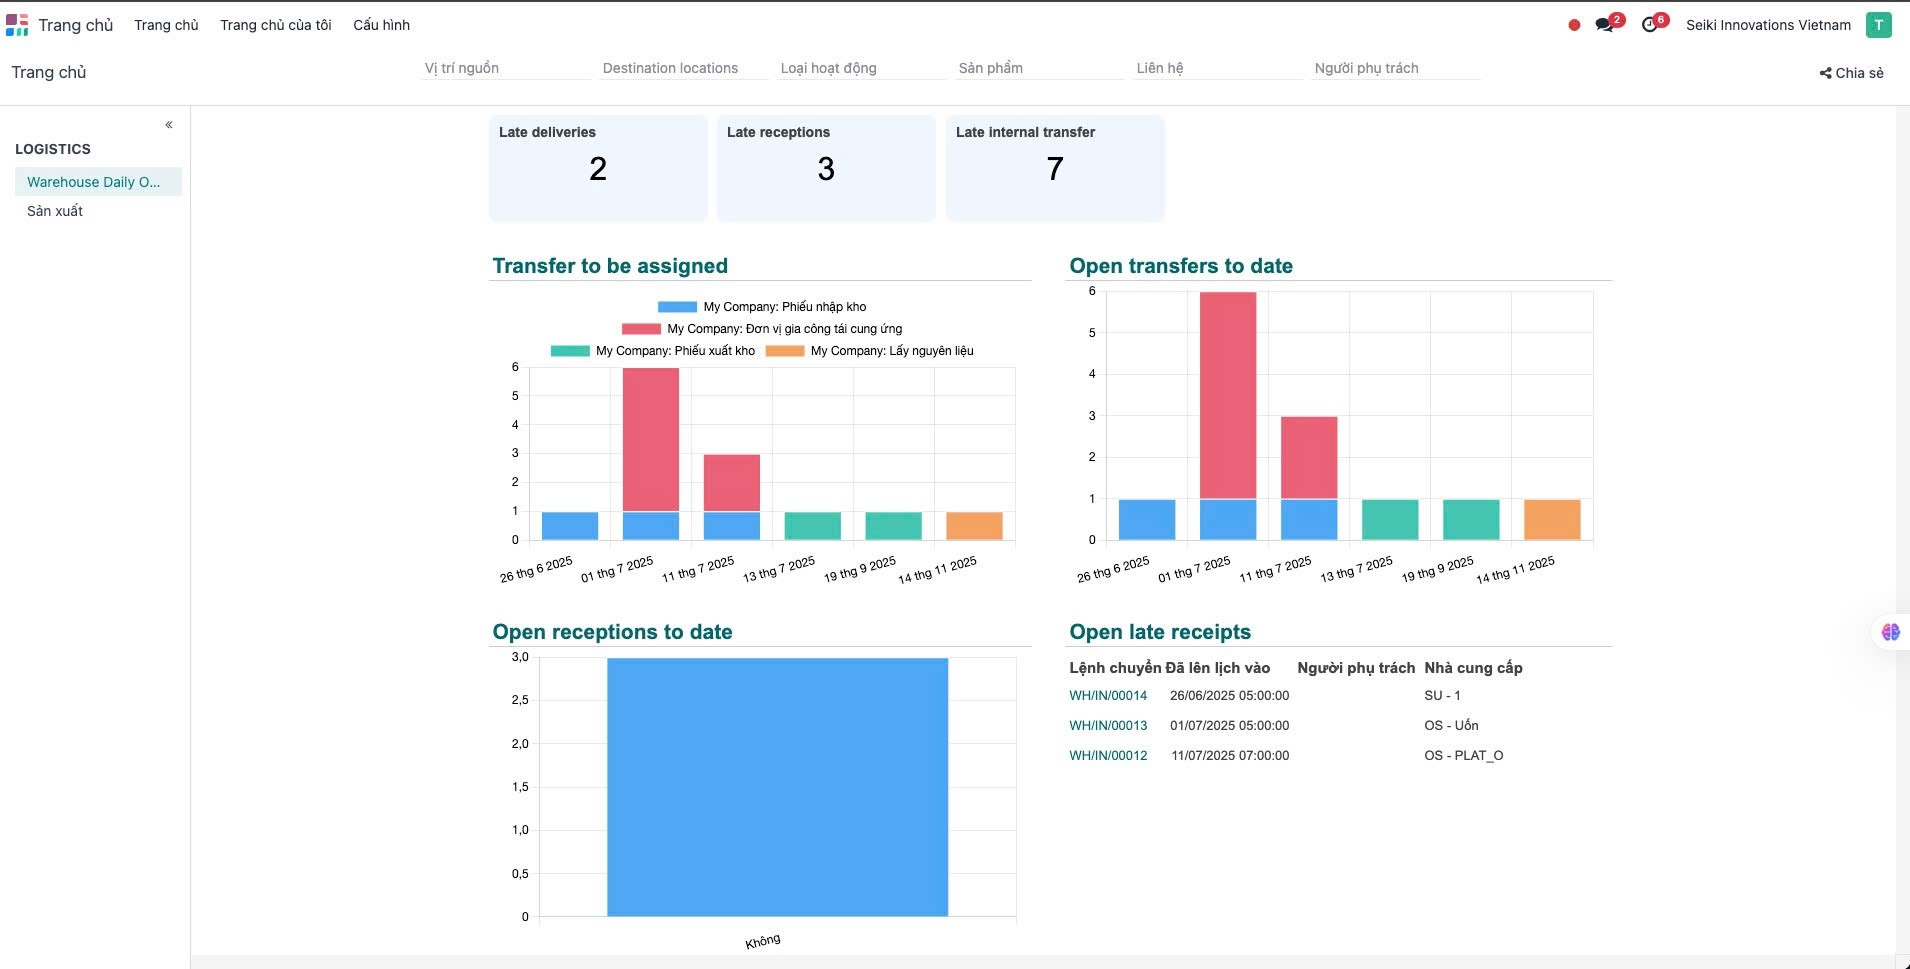Open the conversations chat icon

tap(1605, 25)
